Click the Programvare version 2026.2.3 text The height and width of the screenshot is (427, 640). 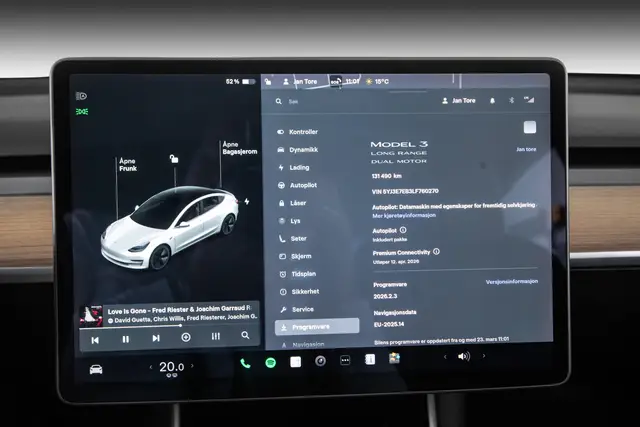pyautogui.click(x=385, y=296)
